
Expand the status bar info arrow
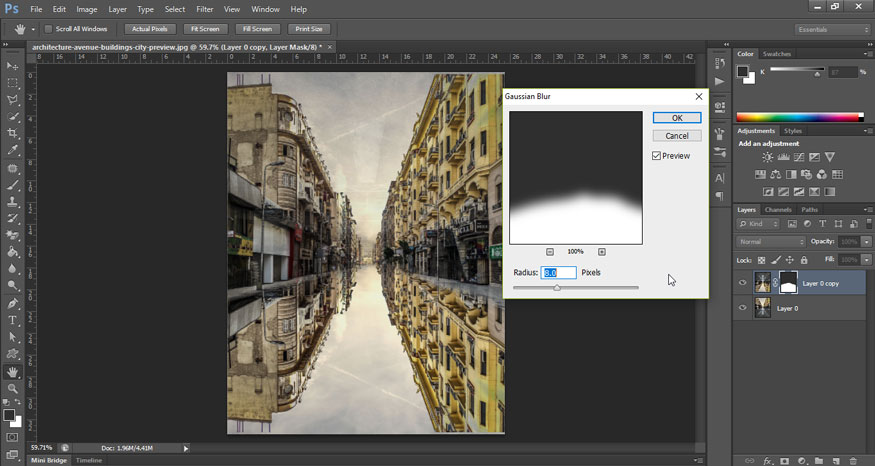(x=186, y=448)
